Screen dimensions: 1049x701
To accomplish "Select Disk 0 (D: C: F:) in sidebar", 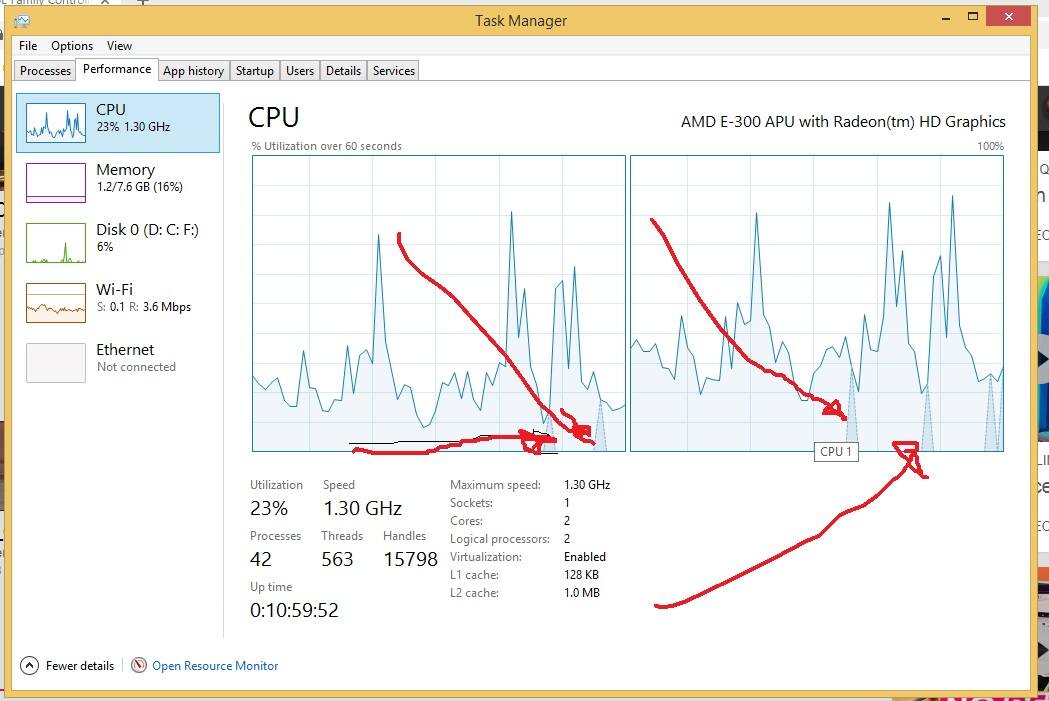I will pos(118,242).
